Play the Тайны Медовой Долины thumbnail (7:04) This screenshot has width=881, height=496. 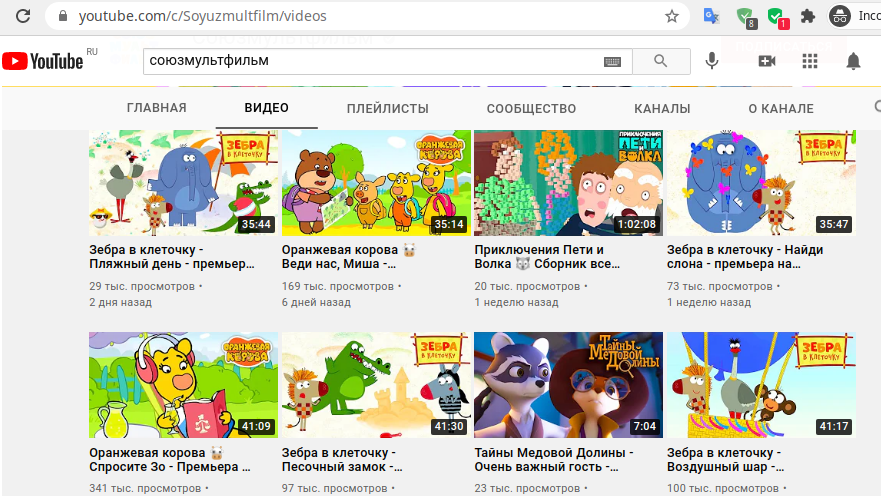(569, 385)
